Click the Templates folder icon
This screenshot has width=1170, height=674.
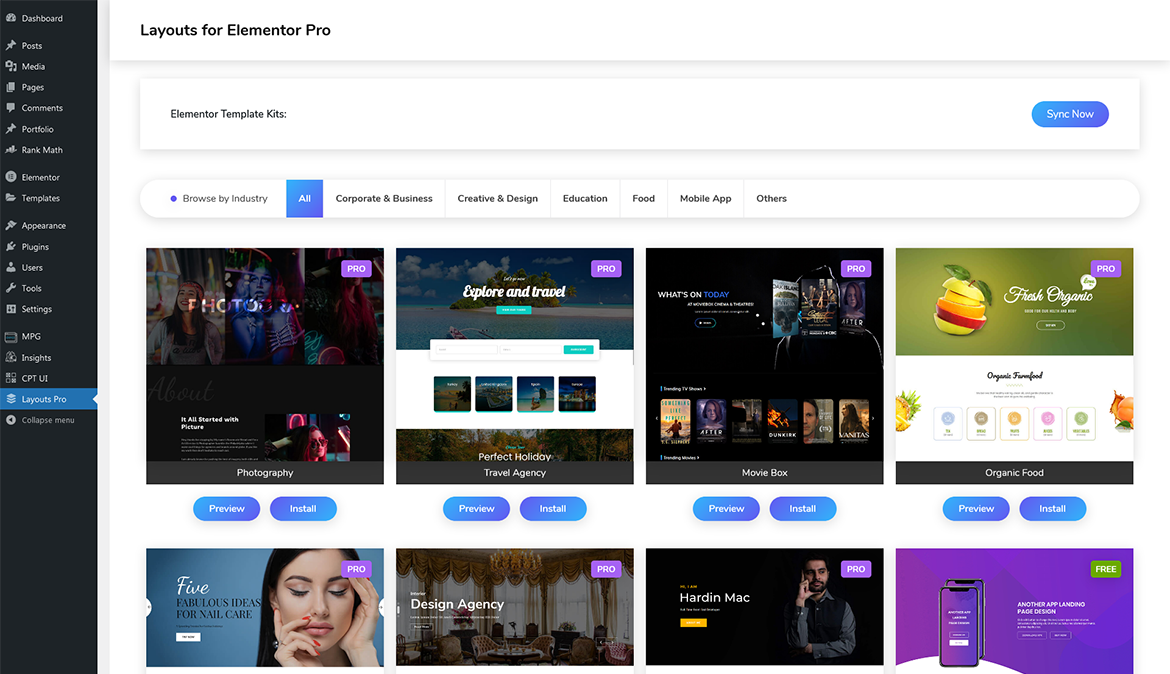point(10,199)
